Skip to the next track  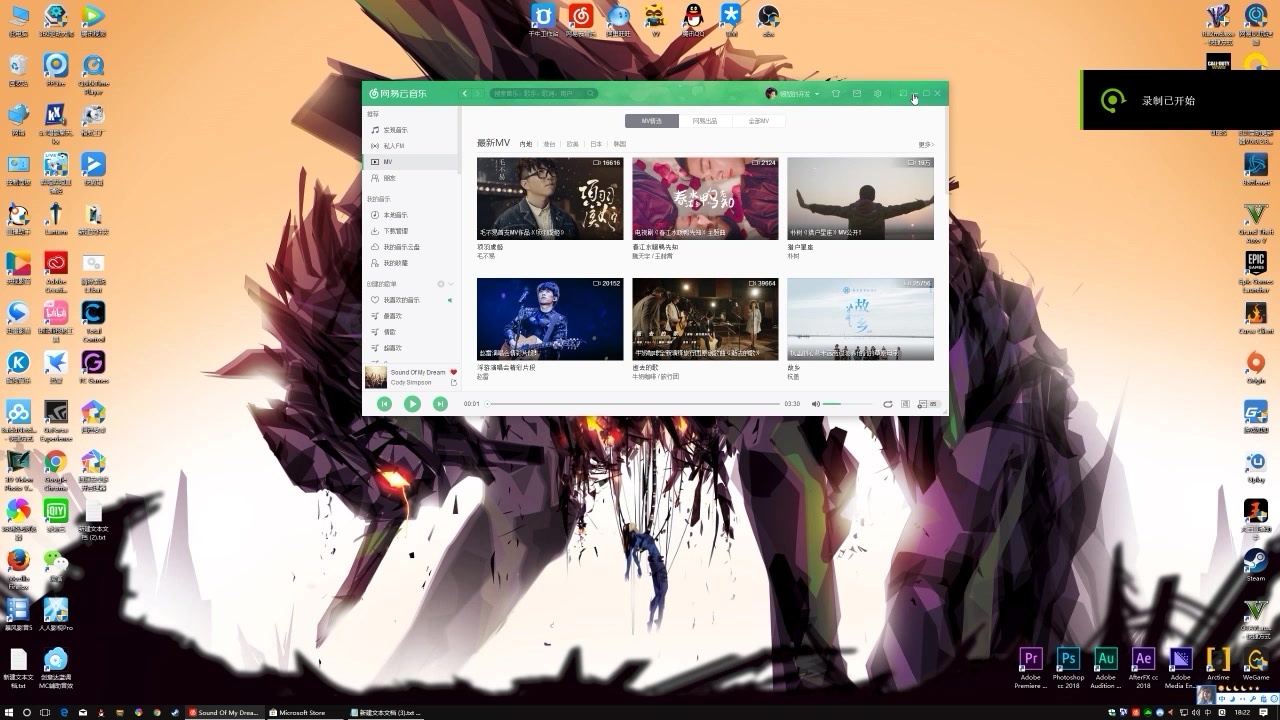coord(440,404)
